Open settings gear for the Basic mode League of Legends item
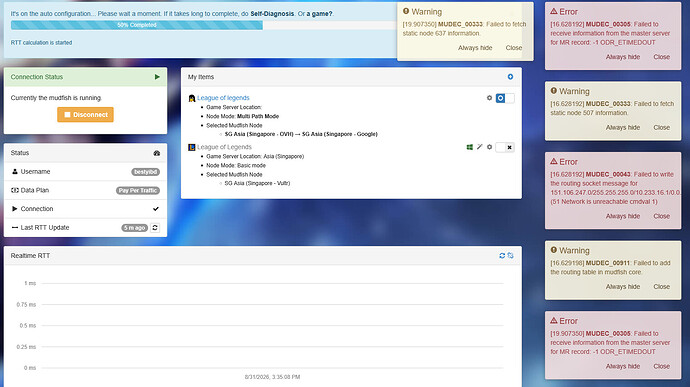Image resolution: width=690 pixels, height=387 pixels. 489,147
